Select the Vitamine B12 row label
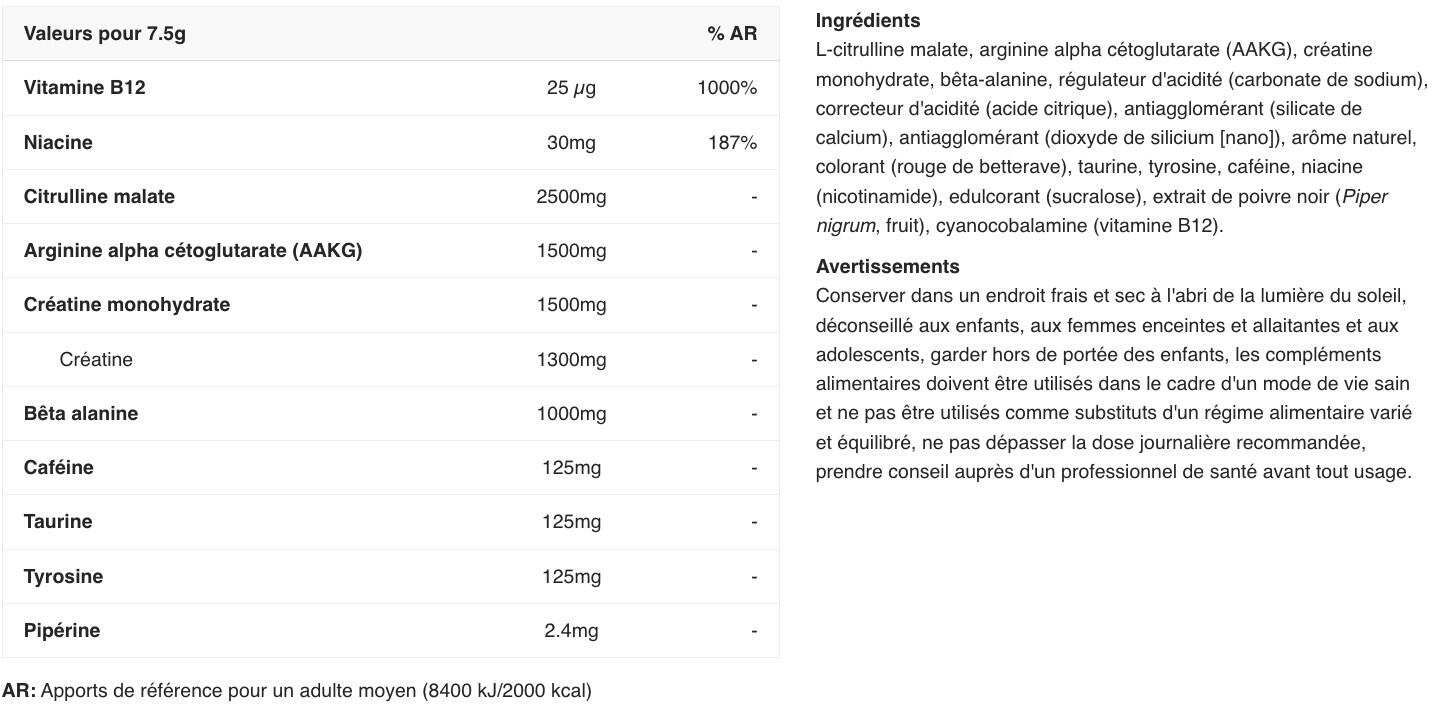This screenshot has width=1432, height=712. click(x=84, y=88)
